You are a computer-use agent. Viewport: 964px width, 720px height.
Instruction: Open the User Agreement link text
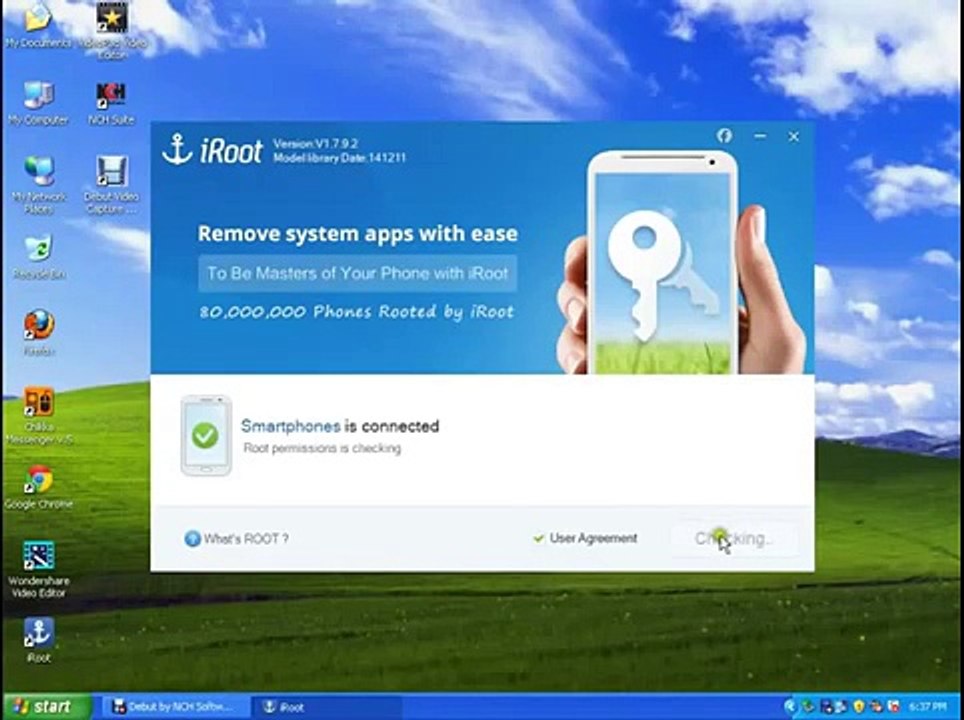(x=593, y=538)
